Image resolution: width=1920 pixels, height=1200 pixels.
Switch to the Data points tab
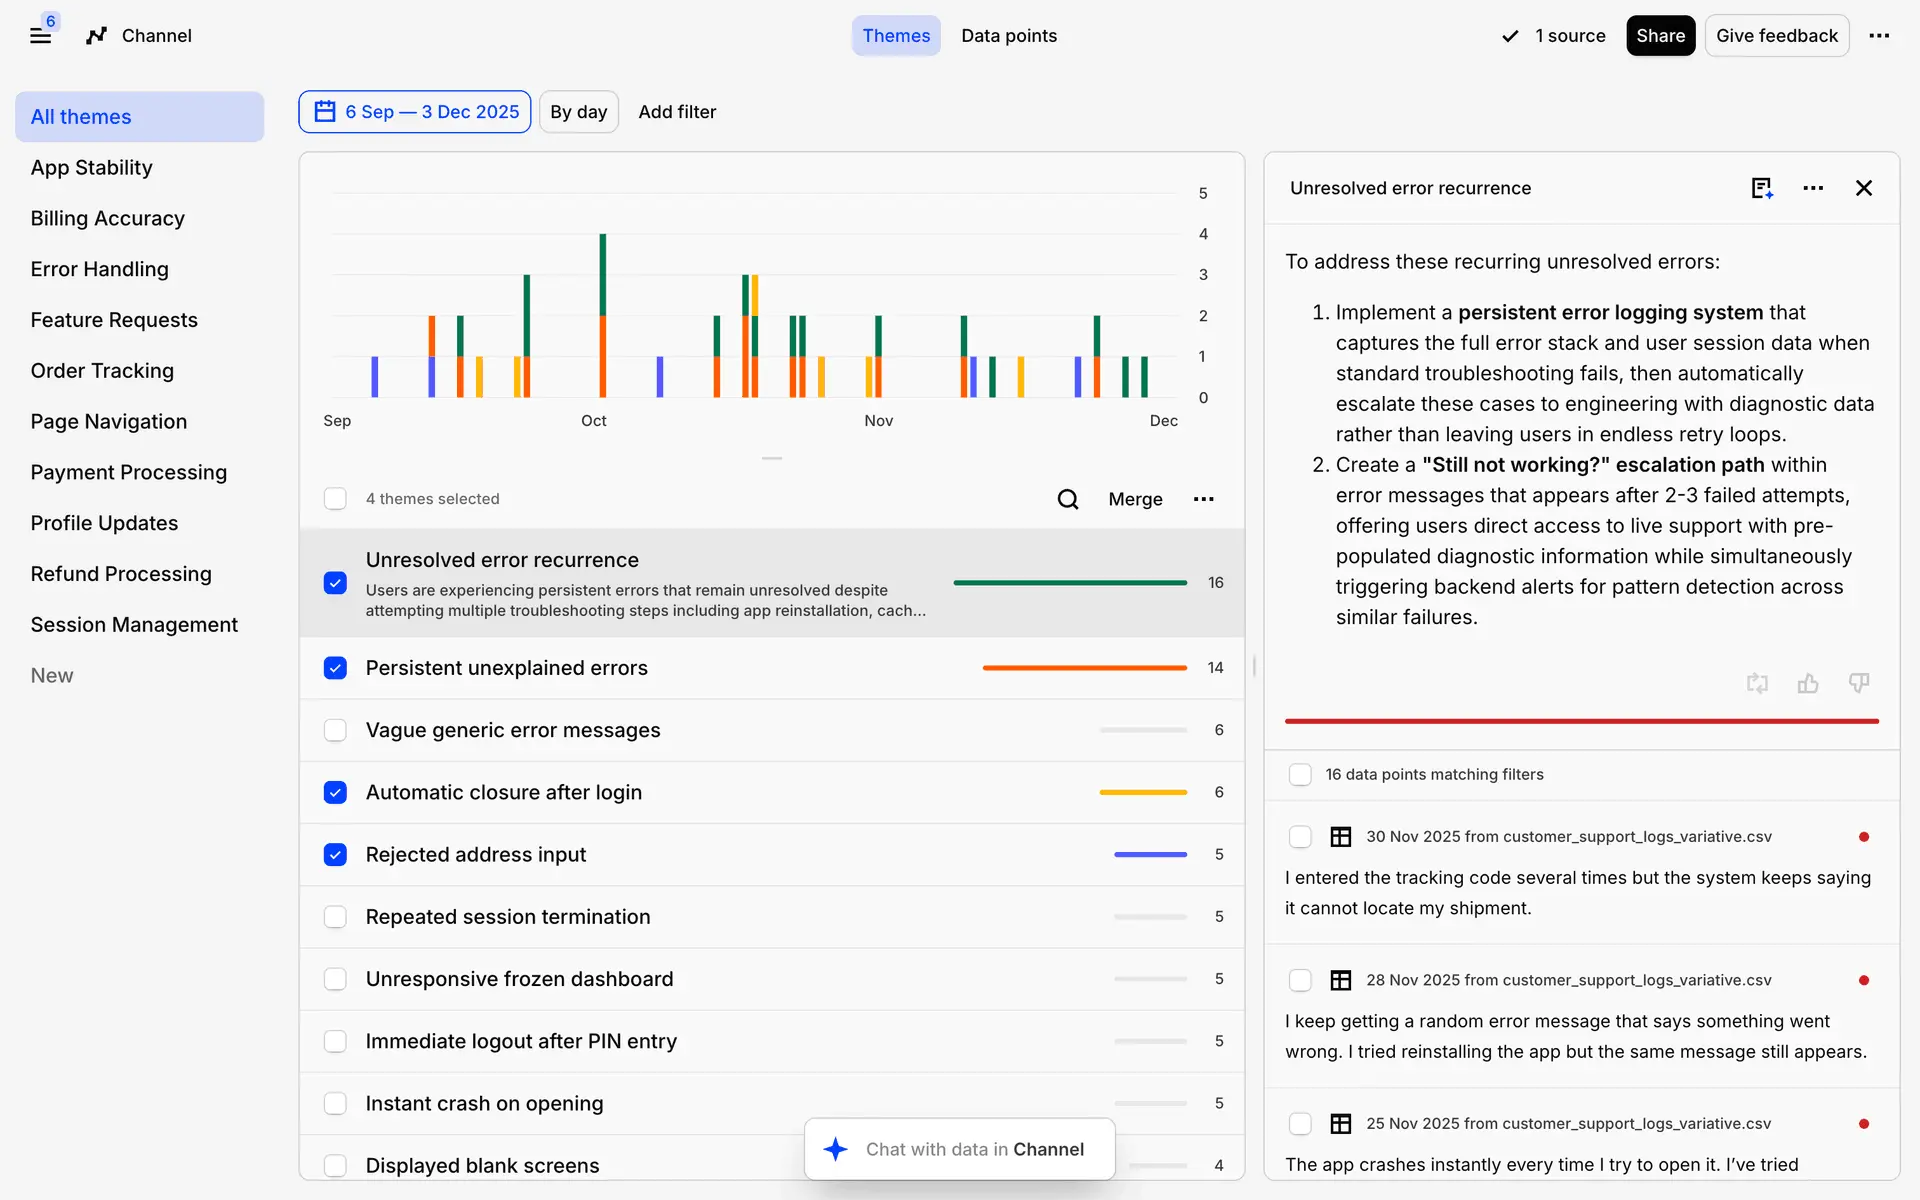coord(1008,36)
